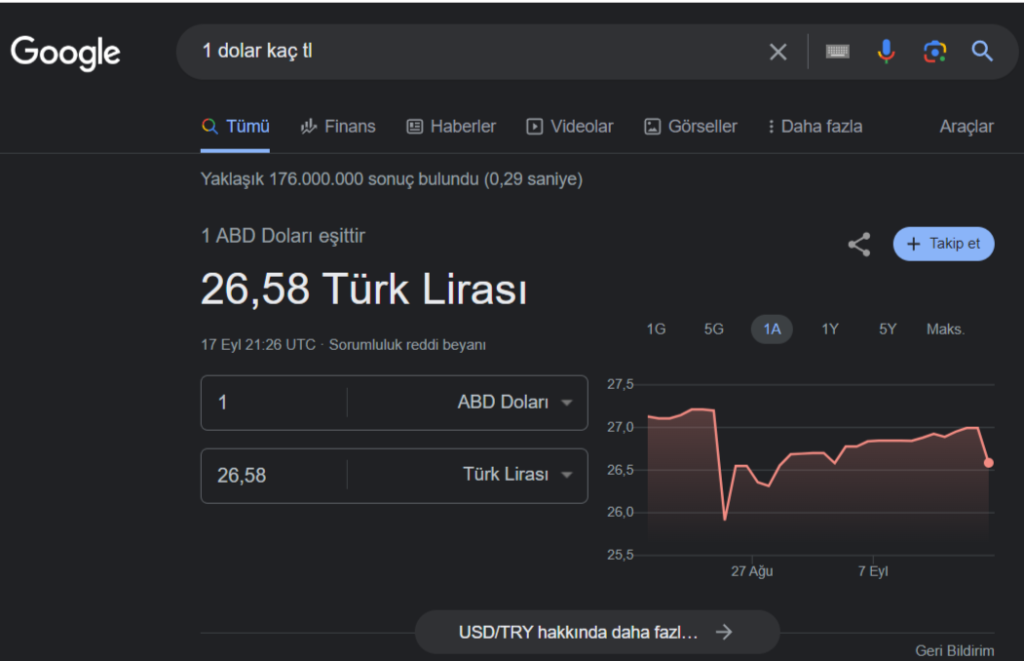Click the magnifier icon on Tümü tab
The image size is (1024, 661).
209,126
